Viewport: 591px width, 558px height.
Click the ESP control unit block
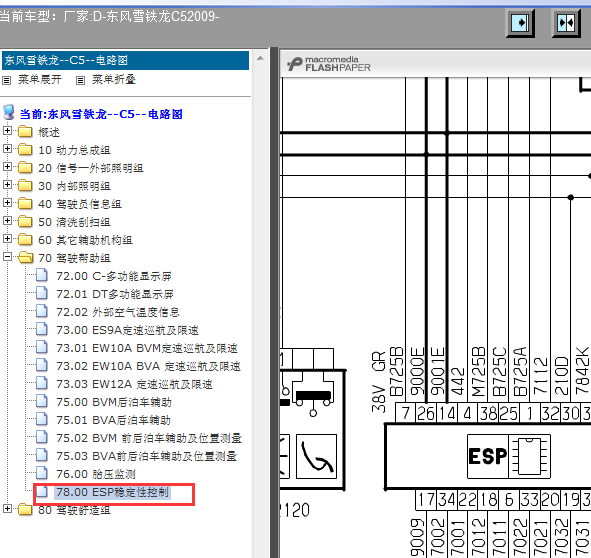[488, 456]
